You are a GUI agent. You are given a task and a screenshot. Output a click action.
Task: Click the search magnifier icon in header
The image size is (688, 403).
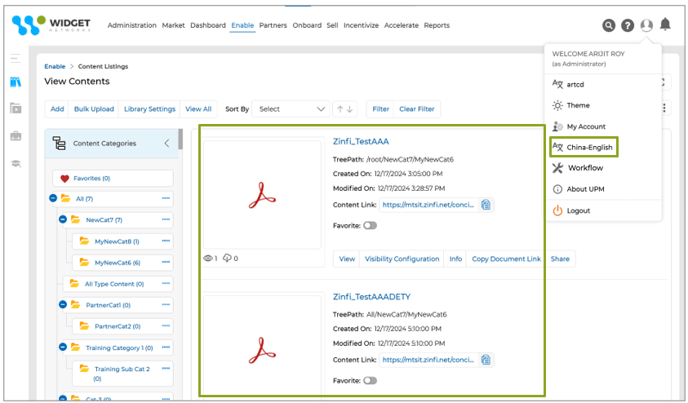point(608,26)
